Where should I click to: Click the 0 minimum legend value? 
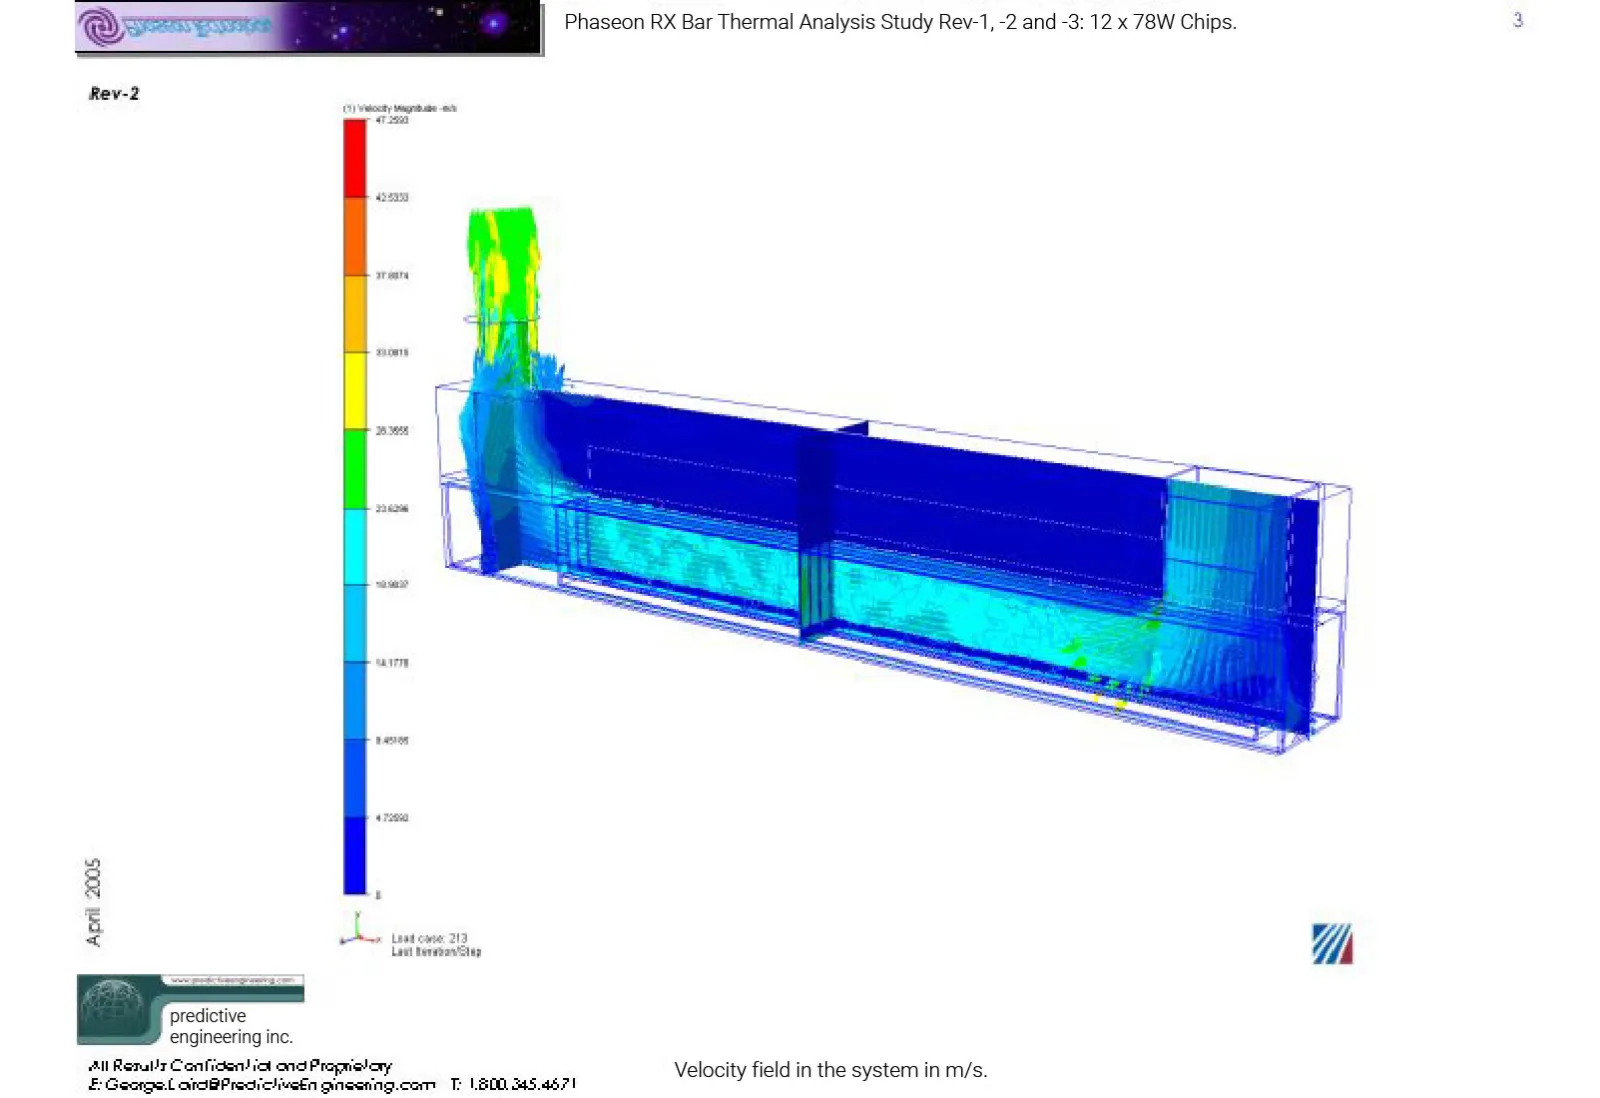tap(378, 895)
